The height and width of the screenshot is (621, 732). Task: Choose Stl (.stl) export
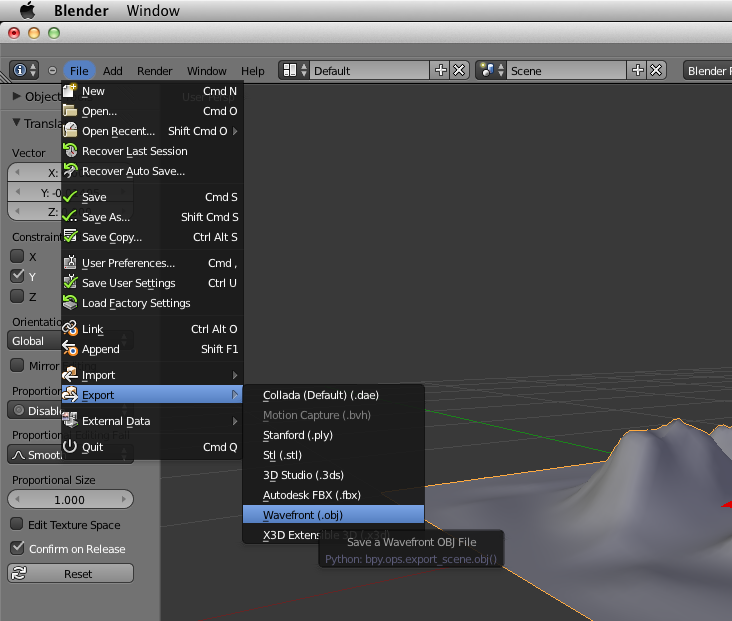(x=333, y=455)
